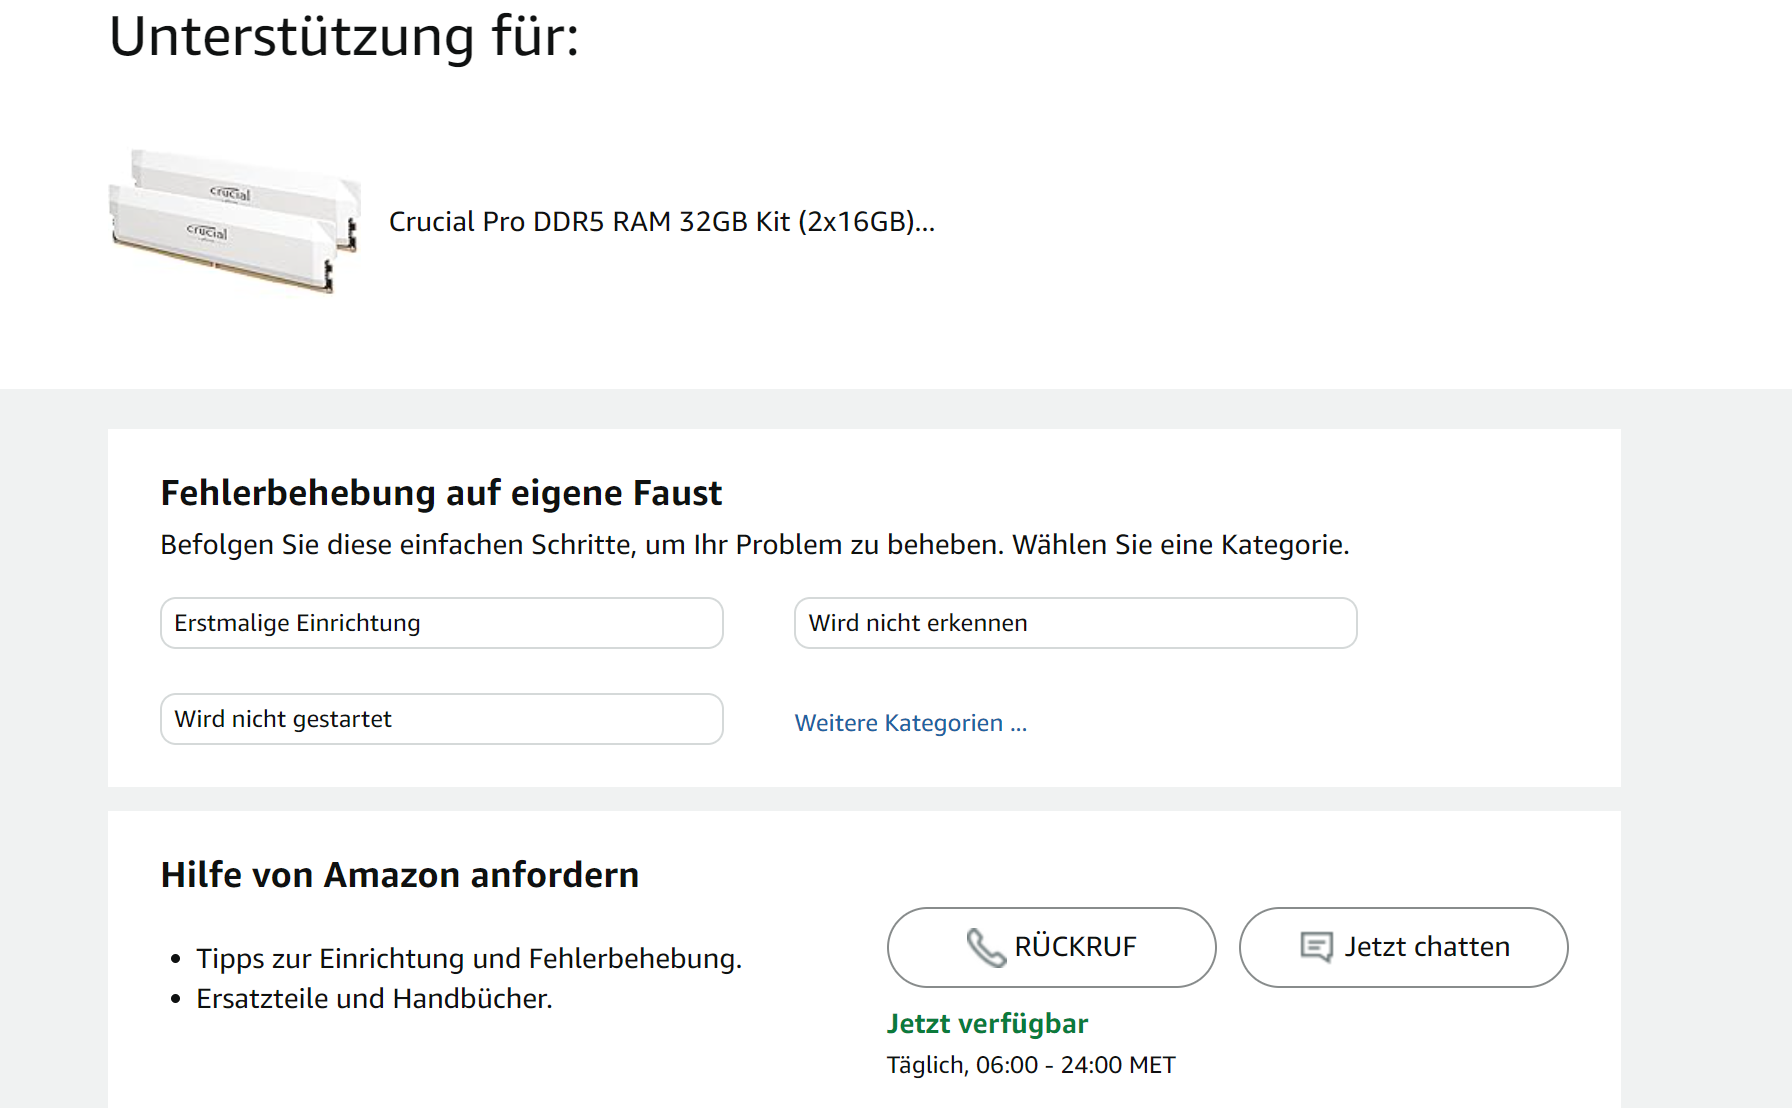Click the Tipps zur Einrichtung bullet point
This screenshot has height=1108, width=1792.
point(468,959)
